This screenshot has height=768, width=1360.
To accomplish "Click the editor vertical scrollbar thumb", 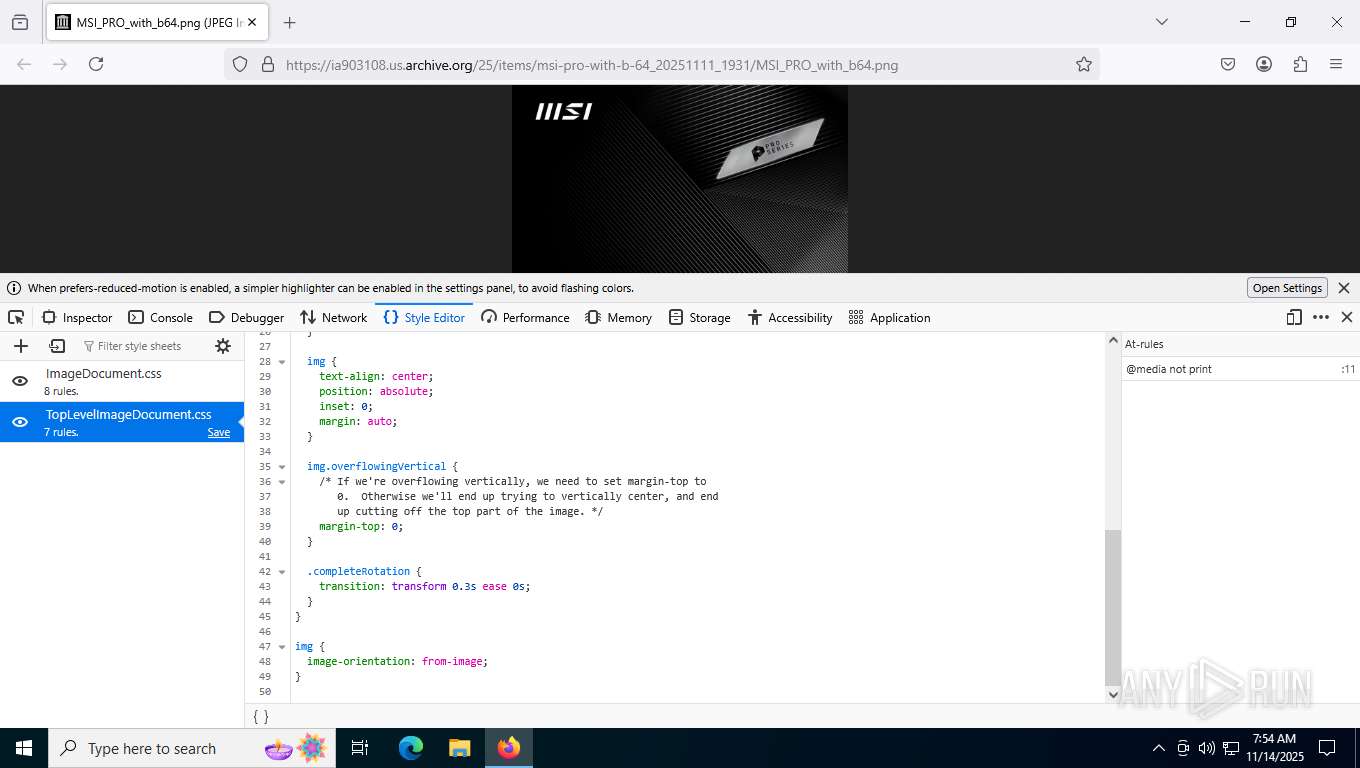I will pos(1113,607).
